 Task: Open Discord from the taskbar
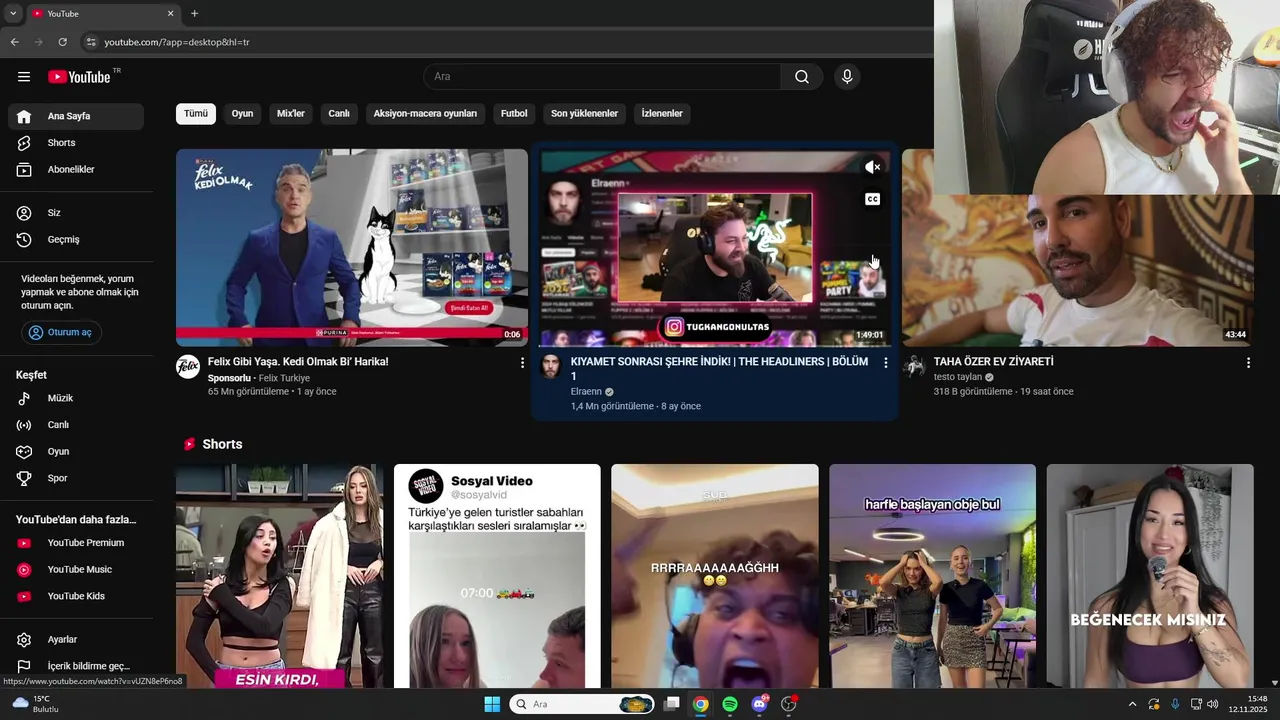tap(759, 704)
